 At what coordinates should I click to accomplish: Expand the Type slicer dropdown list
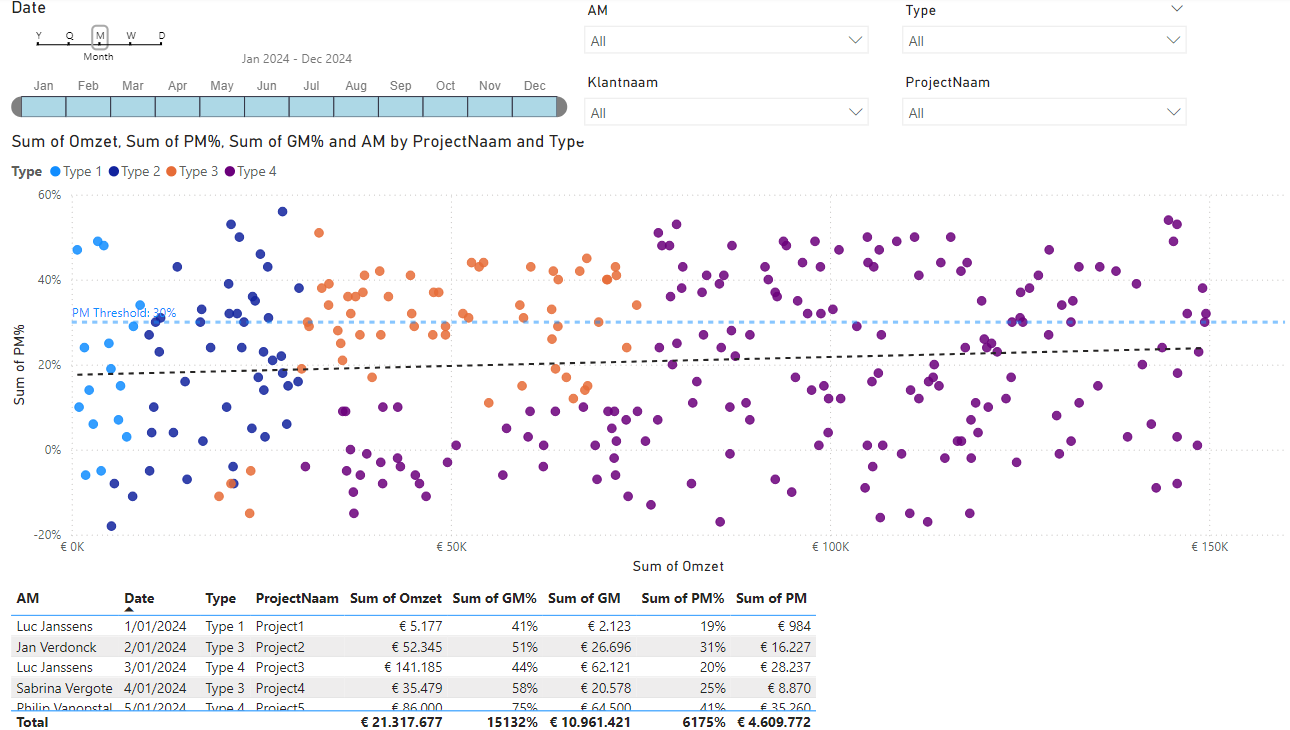tap(1044, 41)
